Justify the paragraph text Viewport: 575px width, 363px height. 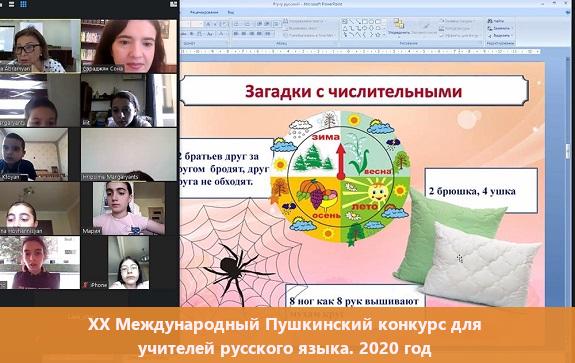(259, 34)
